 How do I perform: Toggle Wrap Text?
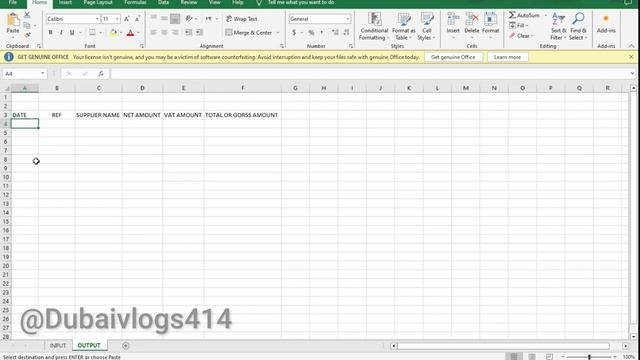(x=242, y=19)
